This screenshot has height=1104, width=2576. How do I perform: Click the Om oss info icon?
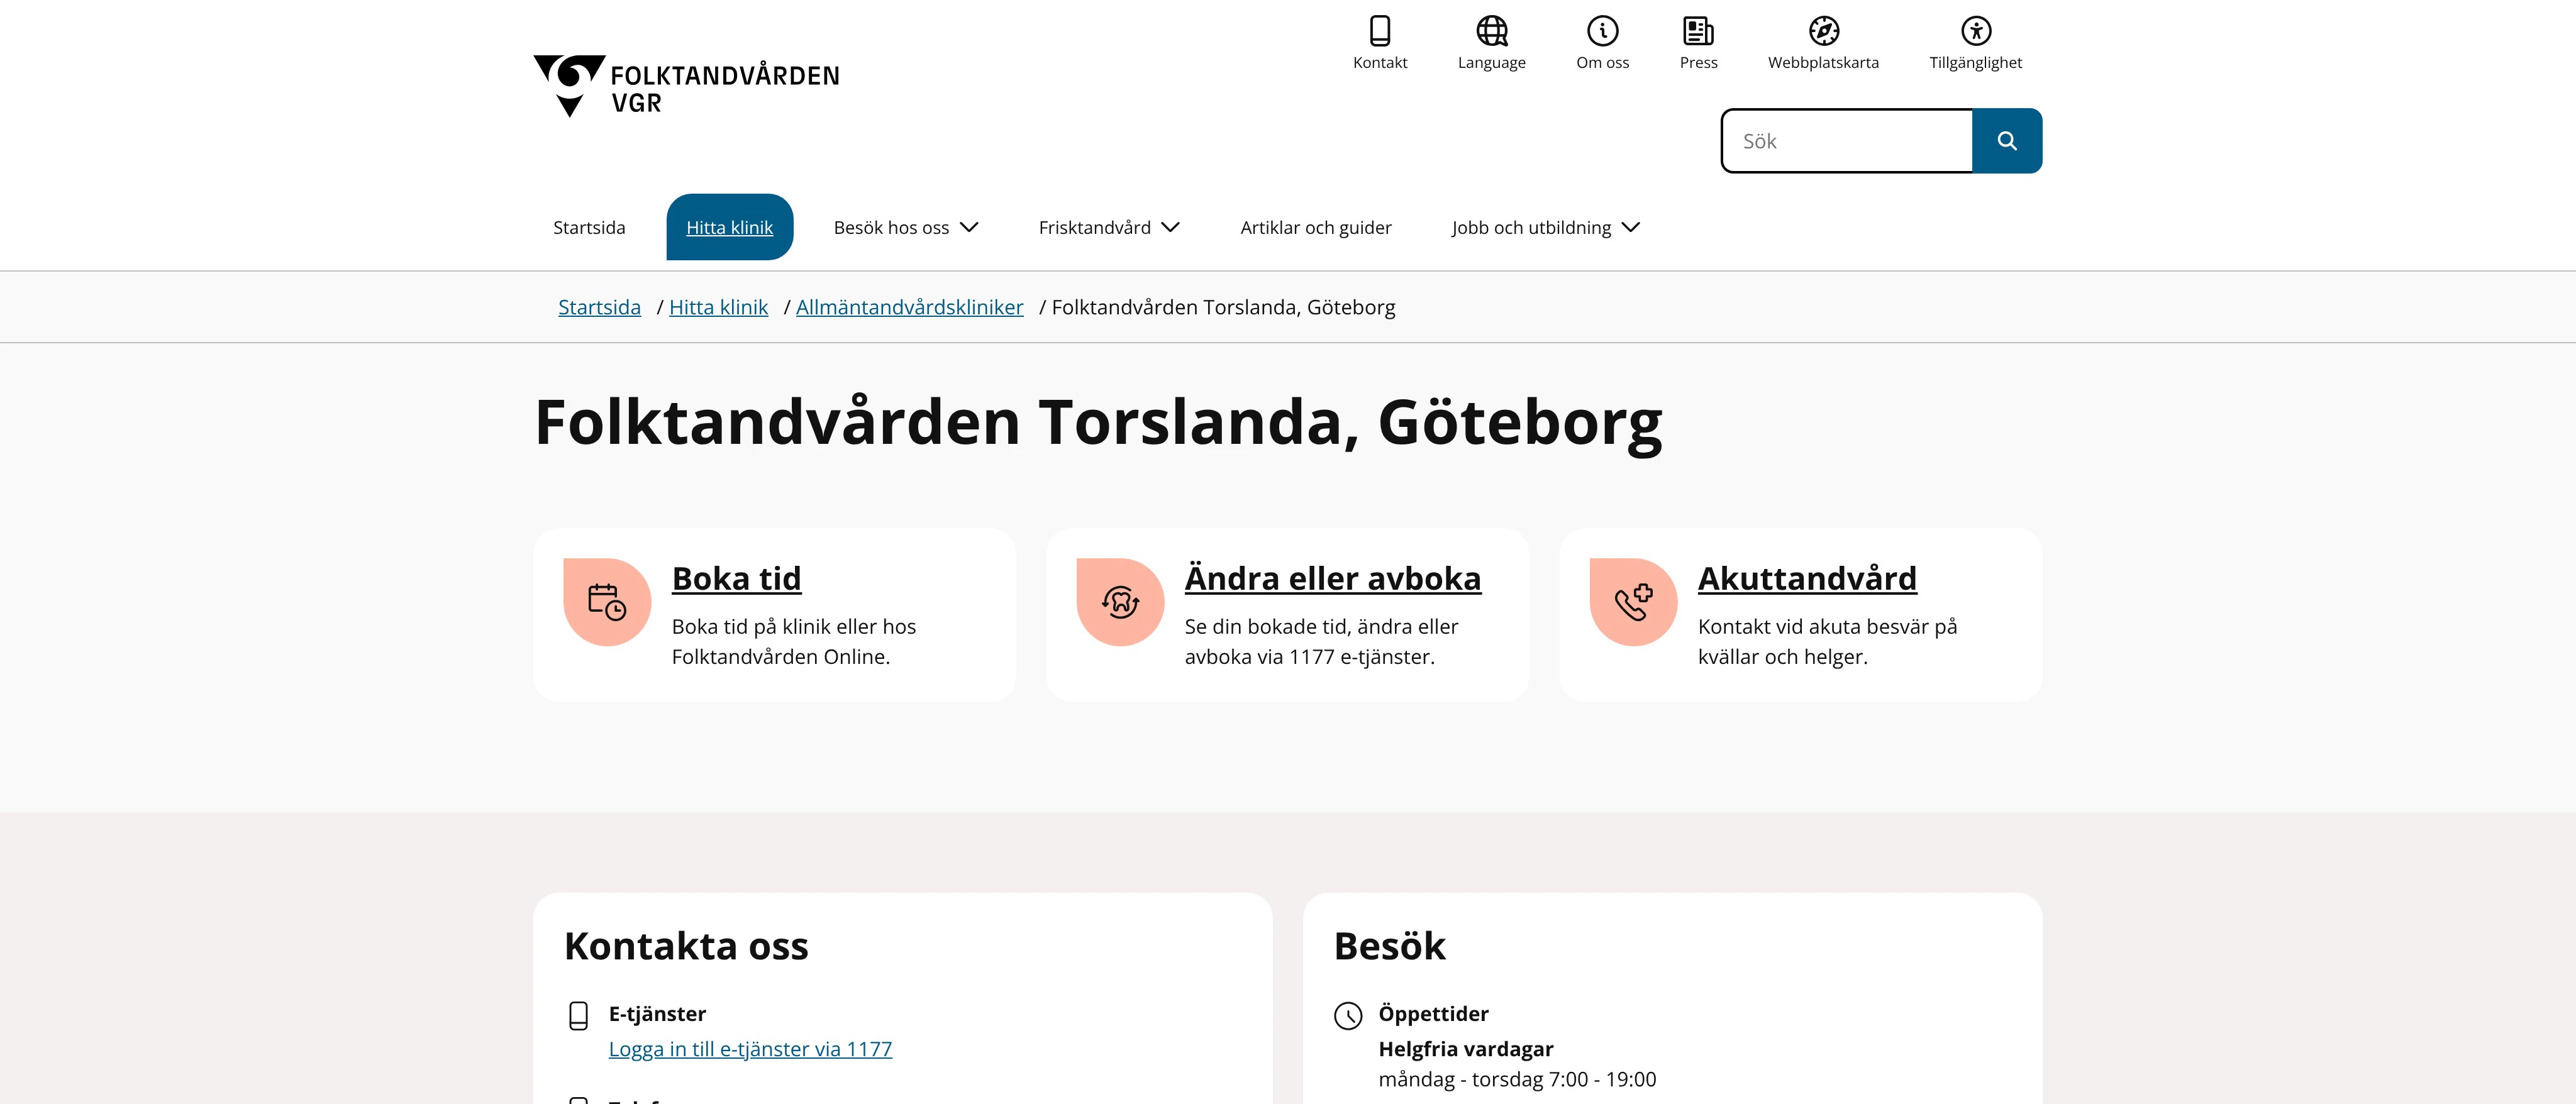click(1603, 31)
